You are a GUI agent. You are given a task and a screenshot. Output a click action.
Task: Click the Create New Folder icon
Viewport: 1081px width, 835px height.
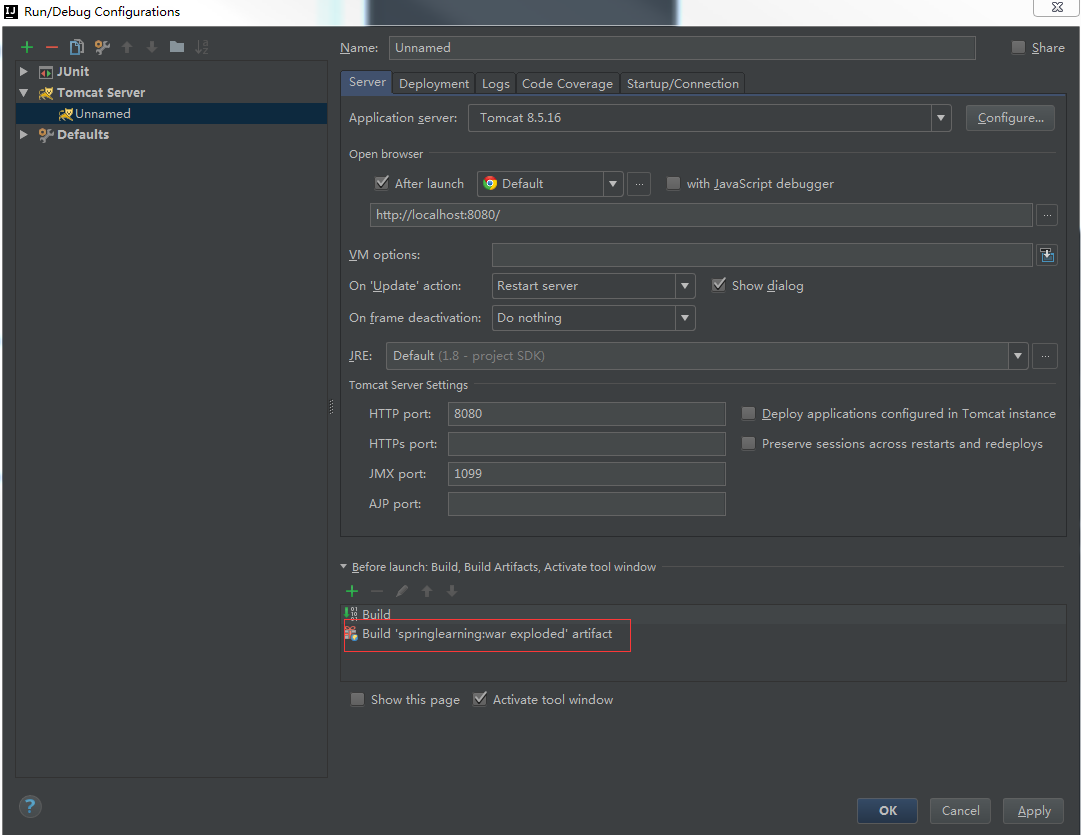coord(177,47)
